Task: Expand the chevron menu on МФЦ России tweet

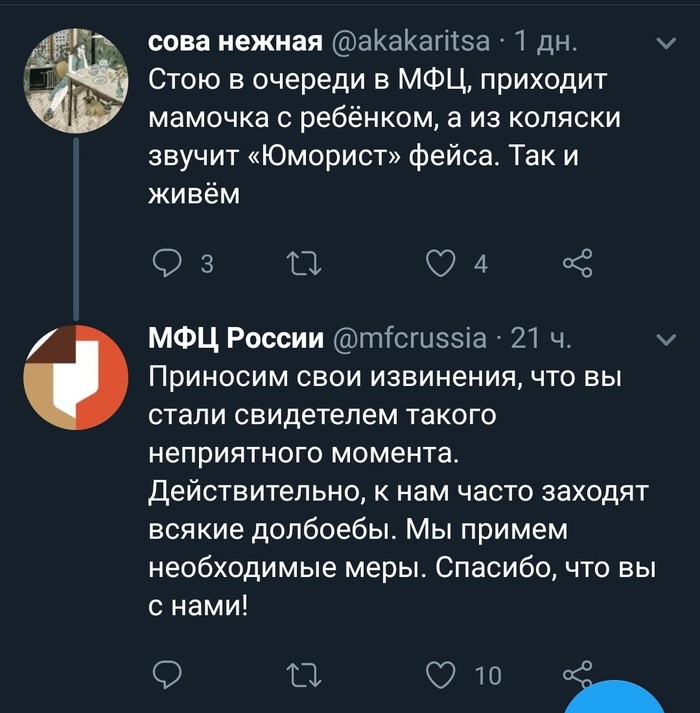Action: (x=665, y=341)
